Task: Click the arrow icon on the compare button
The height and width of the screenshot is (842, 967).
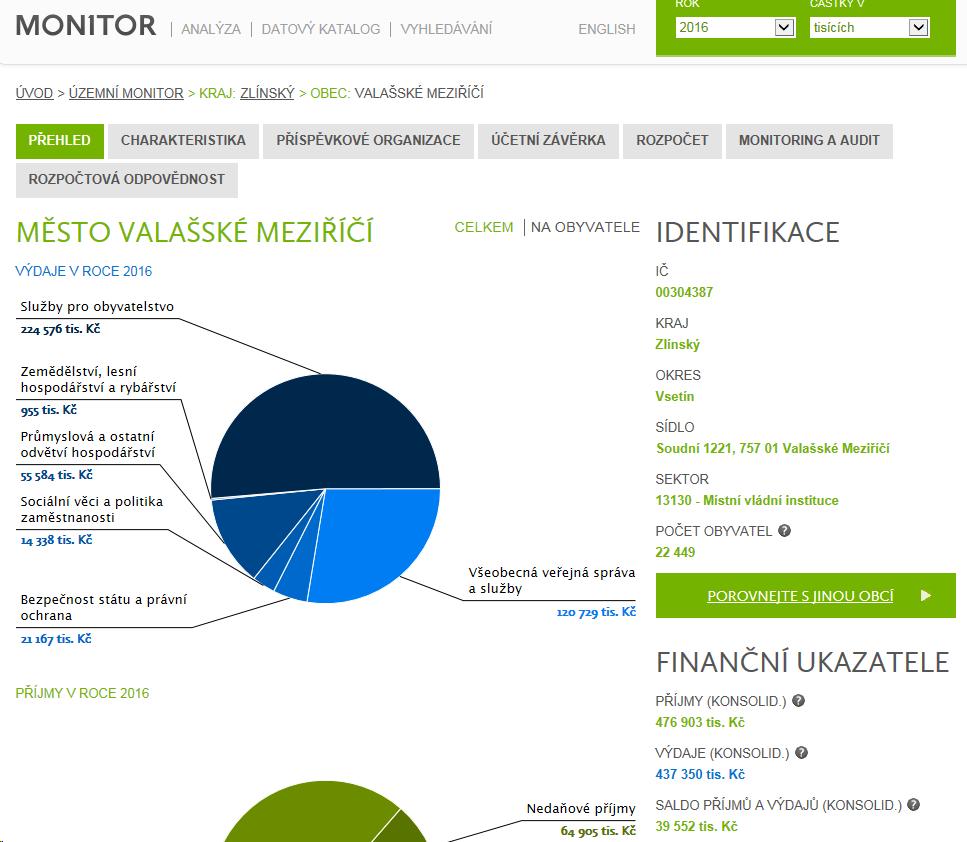Action: pyautogui.click(x=926, y=595)
